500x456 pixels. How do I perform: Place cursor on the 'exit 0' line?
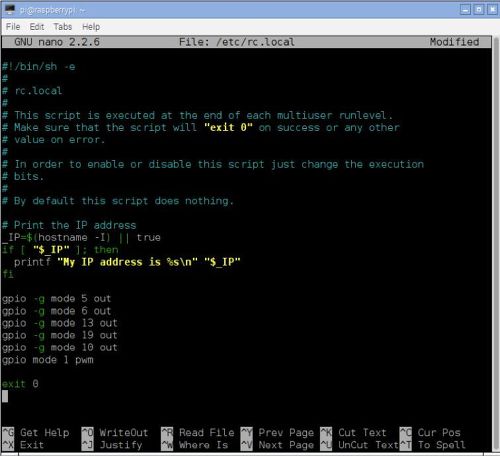point(20,384)
